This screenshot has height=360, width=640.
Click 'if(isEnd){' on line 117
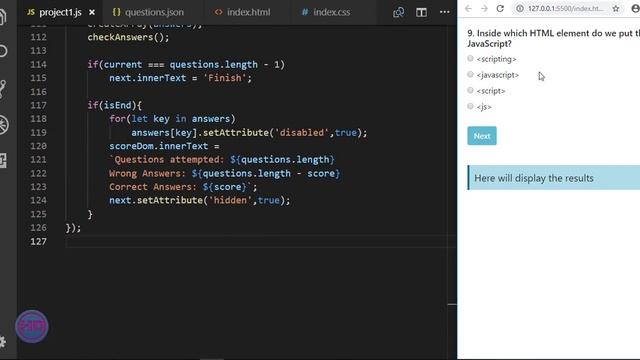point(114,105)
